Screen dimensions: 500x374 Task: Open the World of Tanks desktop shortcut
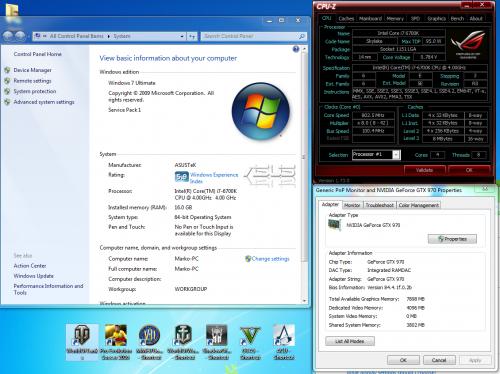pyautogui.click(x=82, y=342)
